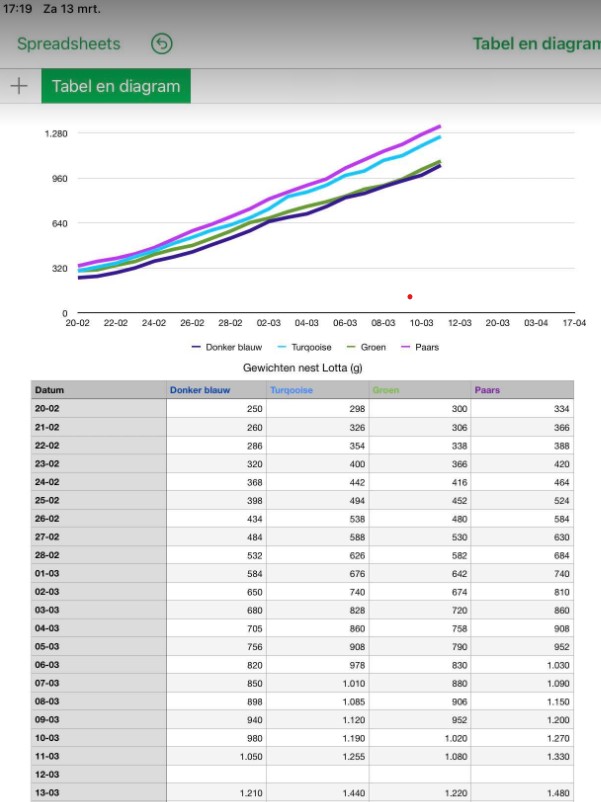The width and height of the screenshot is (601, 802).
Task: Go back to Spreadsheets browser
Action: (x=68, y=44)
